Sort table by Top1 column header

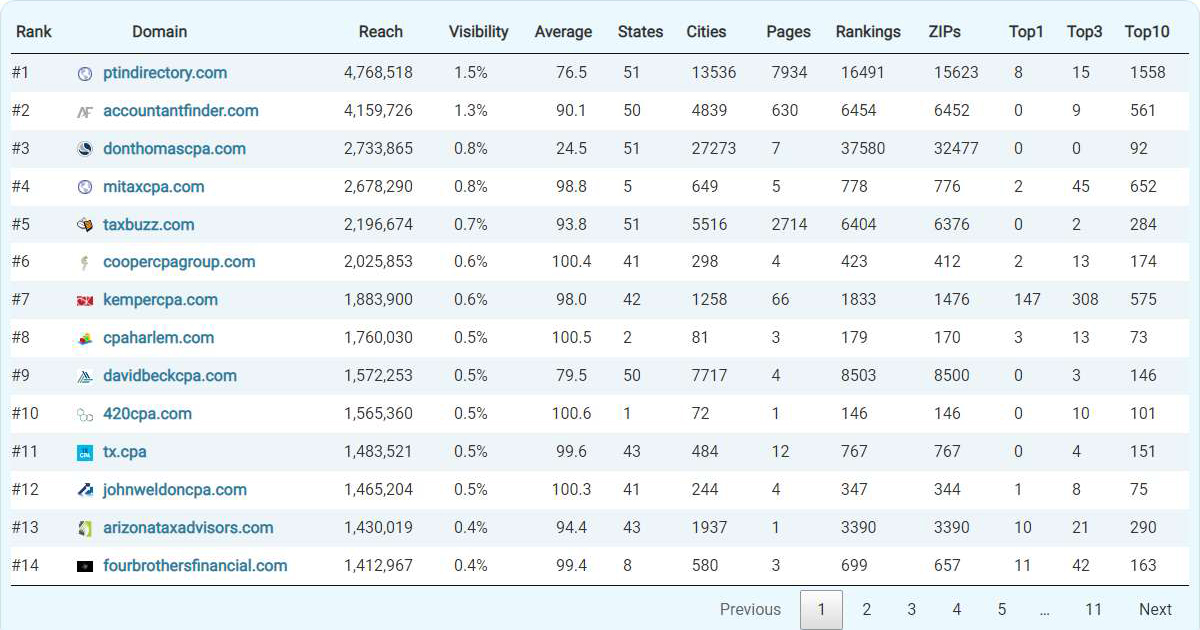pyautogui.click(x=1026, y=32)
